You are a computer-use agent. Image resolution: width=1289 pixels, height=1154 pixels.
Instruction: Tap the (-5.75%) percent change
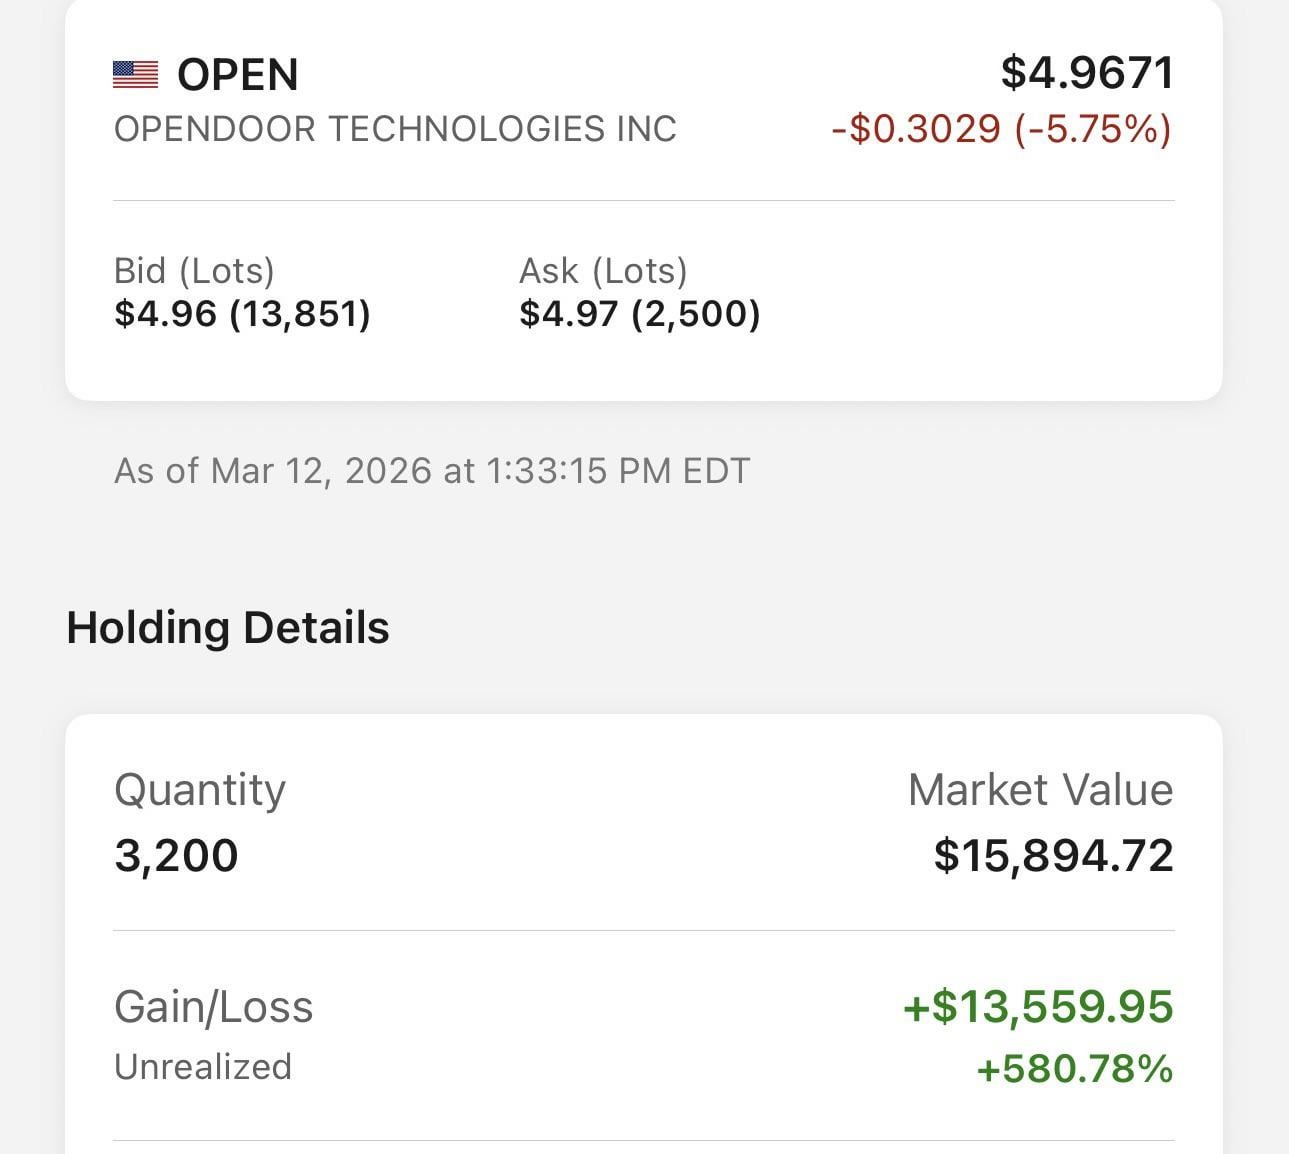tap(1093, 129)
